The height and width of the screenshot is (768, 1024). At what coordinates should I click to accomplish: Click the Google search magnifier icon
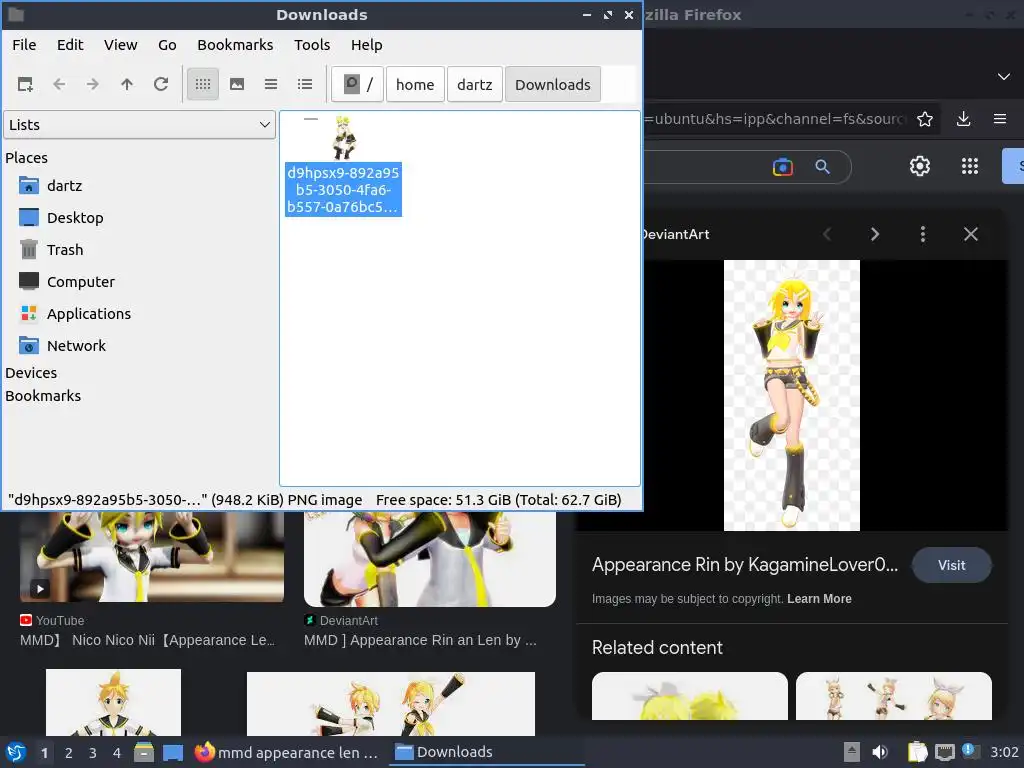point(823,167)
